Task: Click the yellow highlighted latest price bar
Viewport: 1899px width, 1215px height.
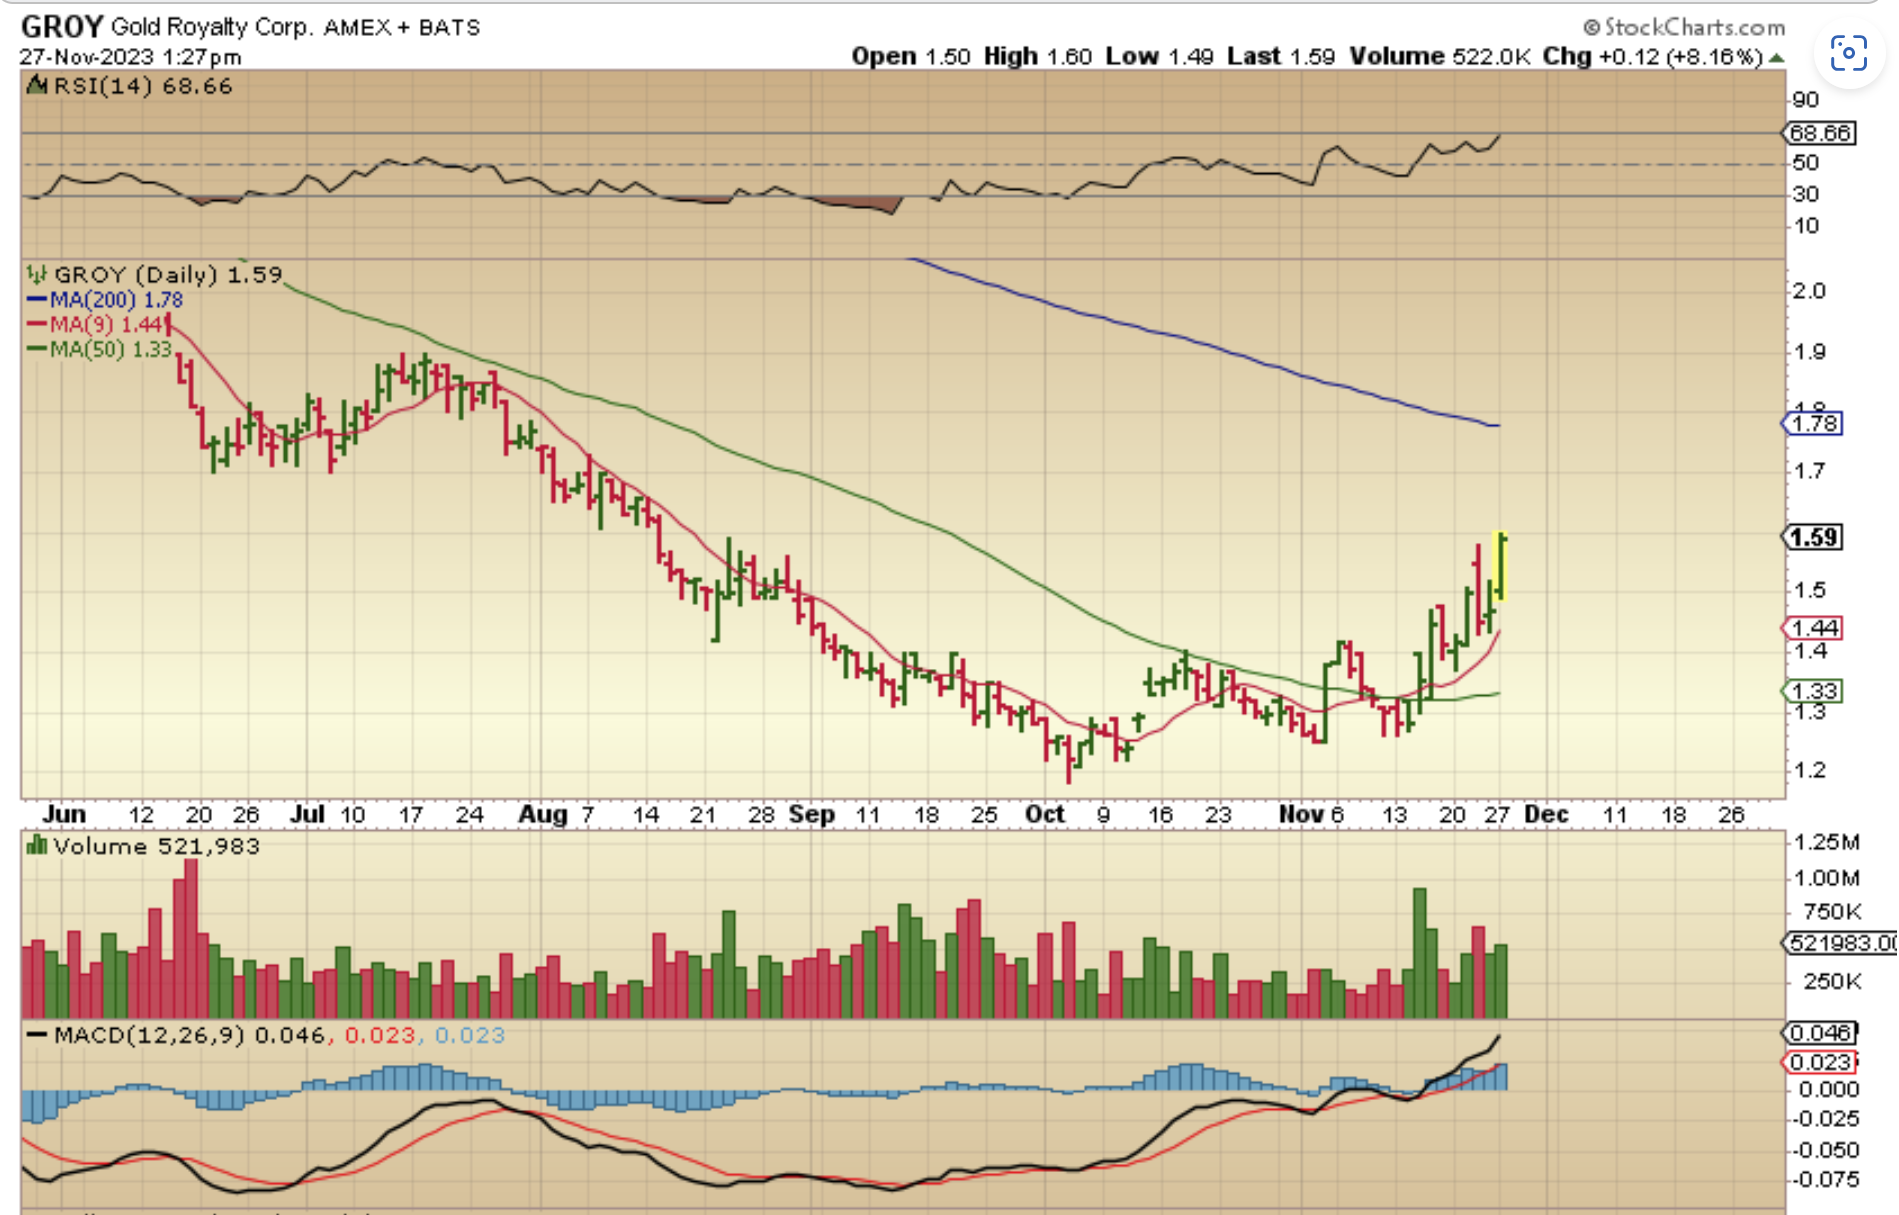Action: coord(1500,566)
